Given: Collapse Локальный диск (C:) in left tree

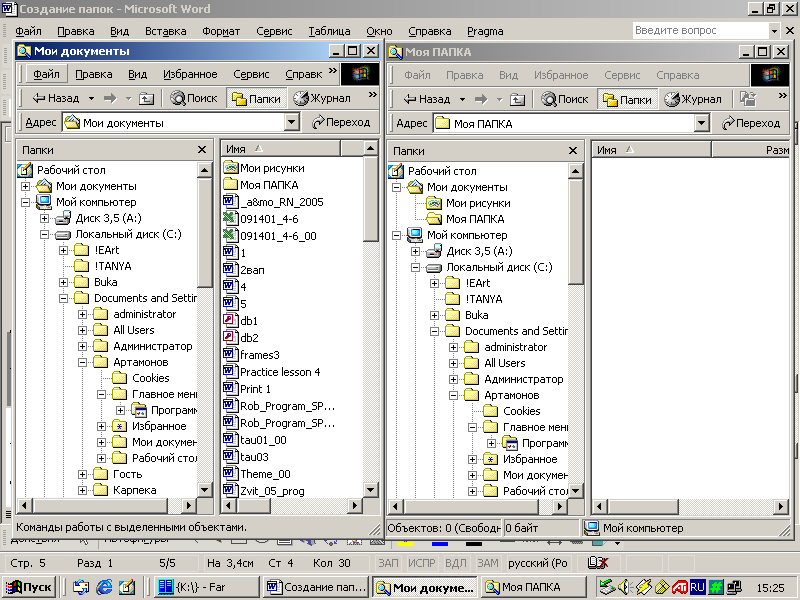Looking at the screenshot, I should (x=45, y=234).
